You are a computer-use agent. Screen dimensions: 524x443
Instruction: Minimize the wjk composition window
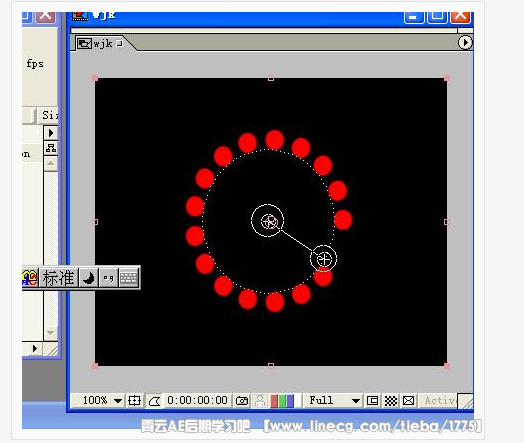coord(414,17)
